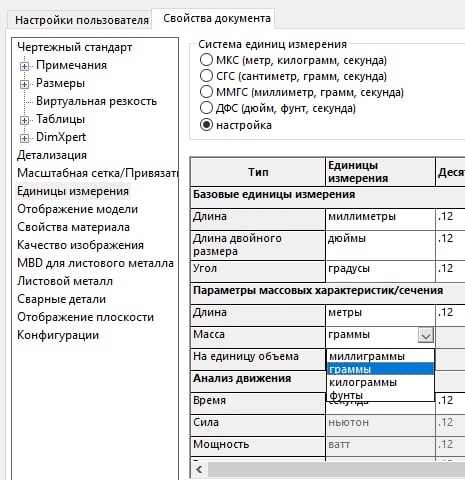Select the Размеры label in the tree

pyautogui.click(x=60, y=83)
